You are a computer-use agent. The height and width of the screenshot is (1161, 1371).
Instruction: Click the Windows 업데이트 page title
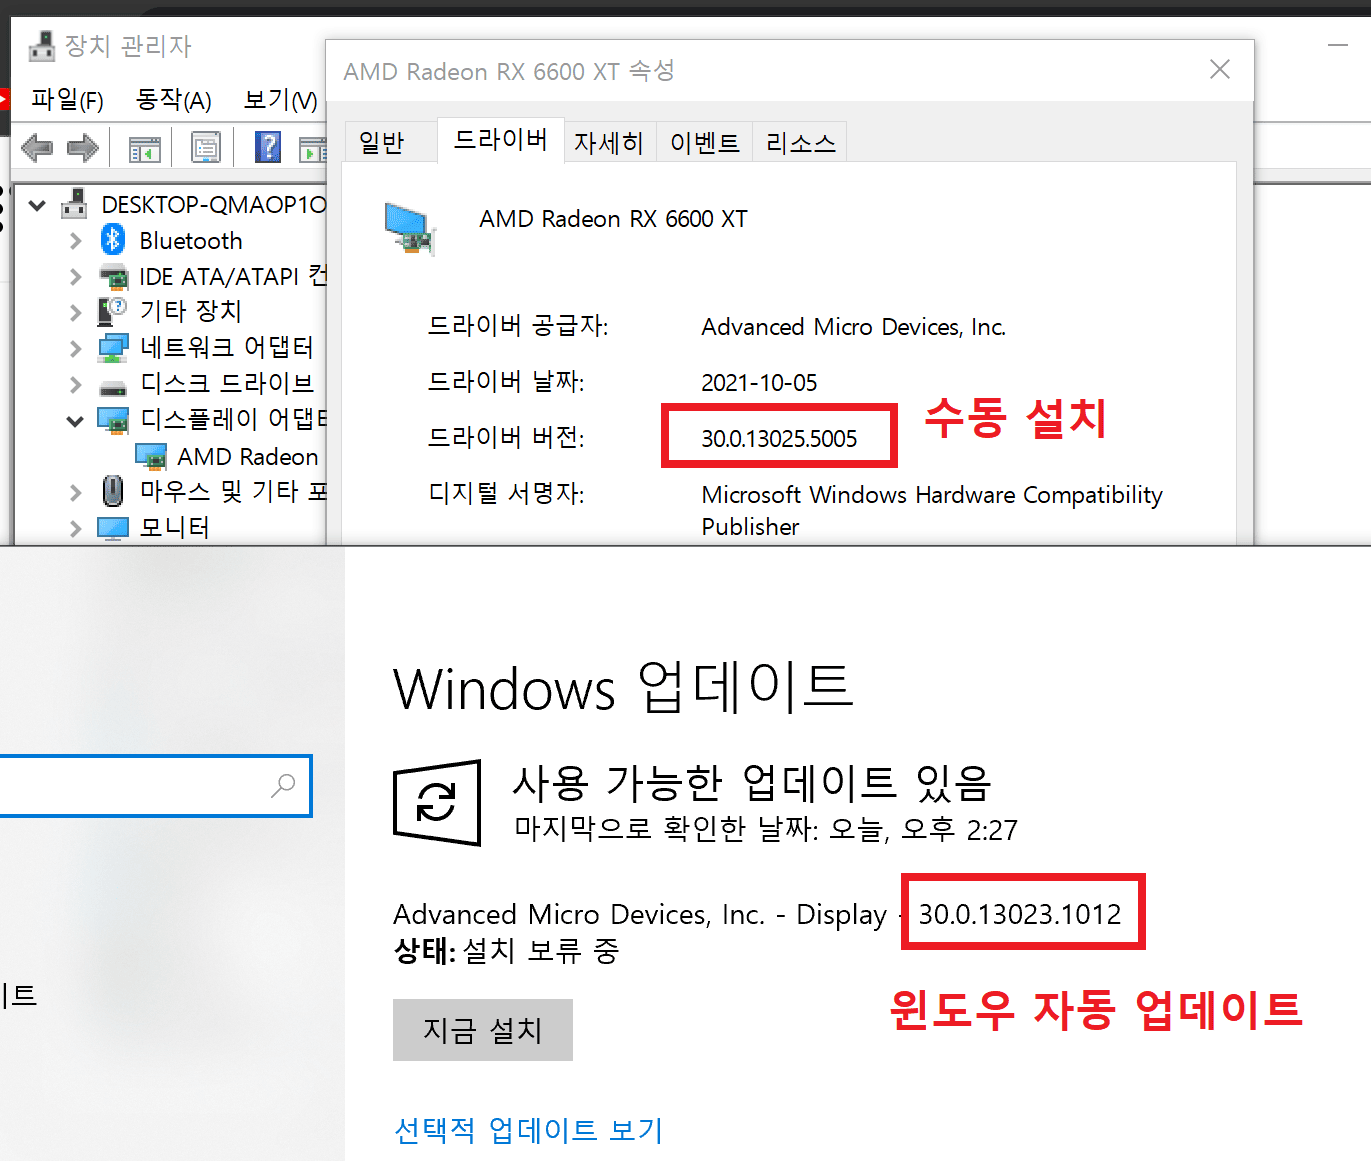click(x=623, y=688)
